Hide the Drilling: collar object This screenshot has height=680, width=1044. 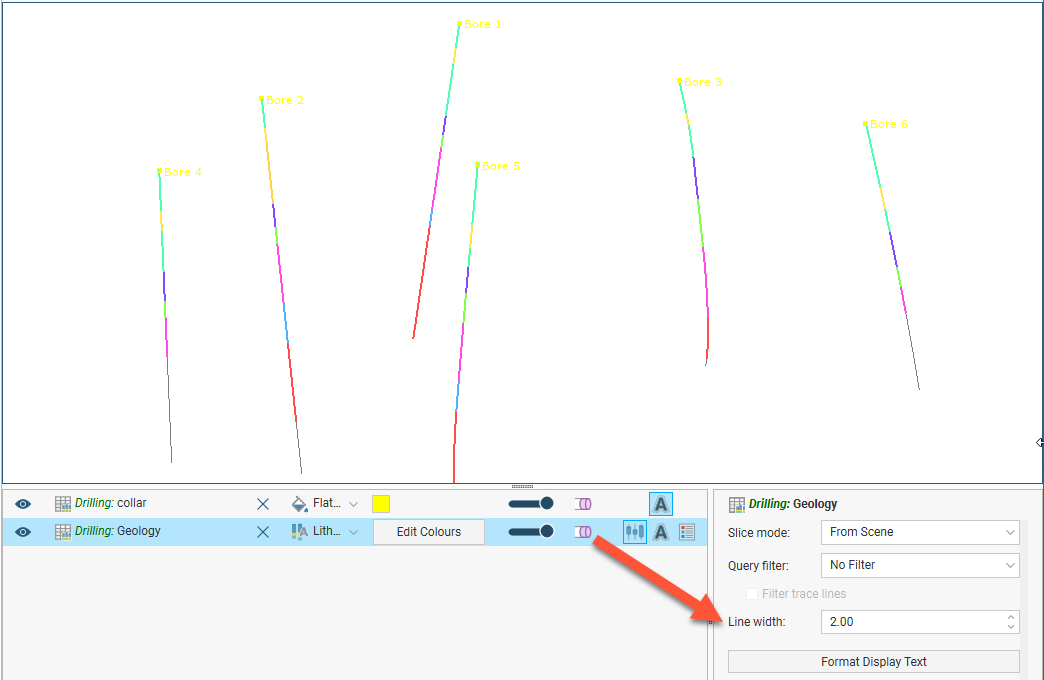23,504
